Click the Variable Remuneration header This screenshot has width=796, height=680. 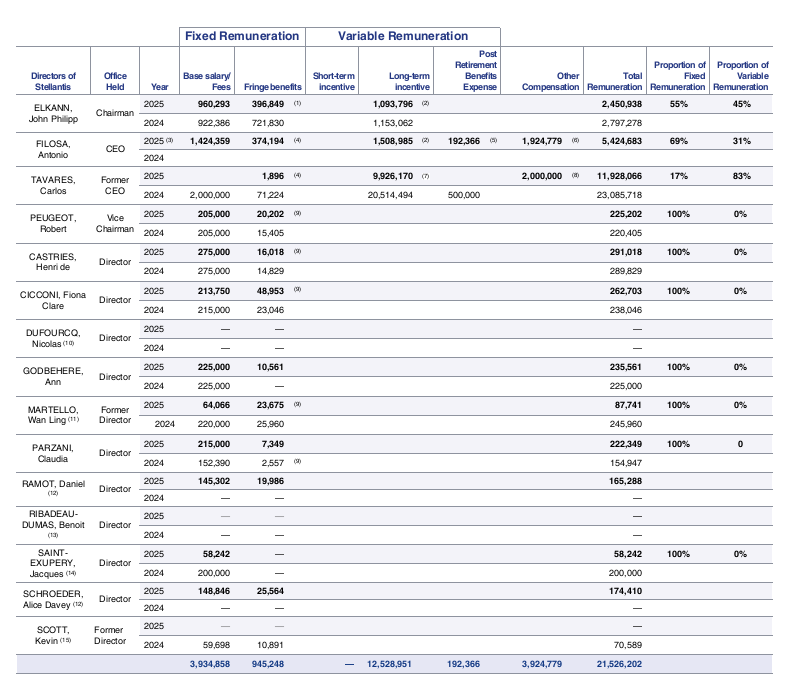pos(402,36)
